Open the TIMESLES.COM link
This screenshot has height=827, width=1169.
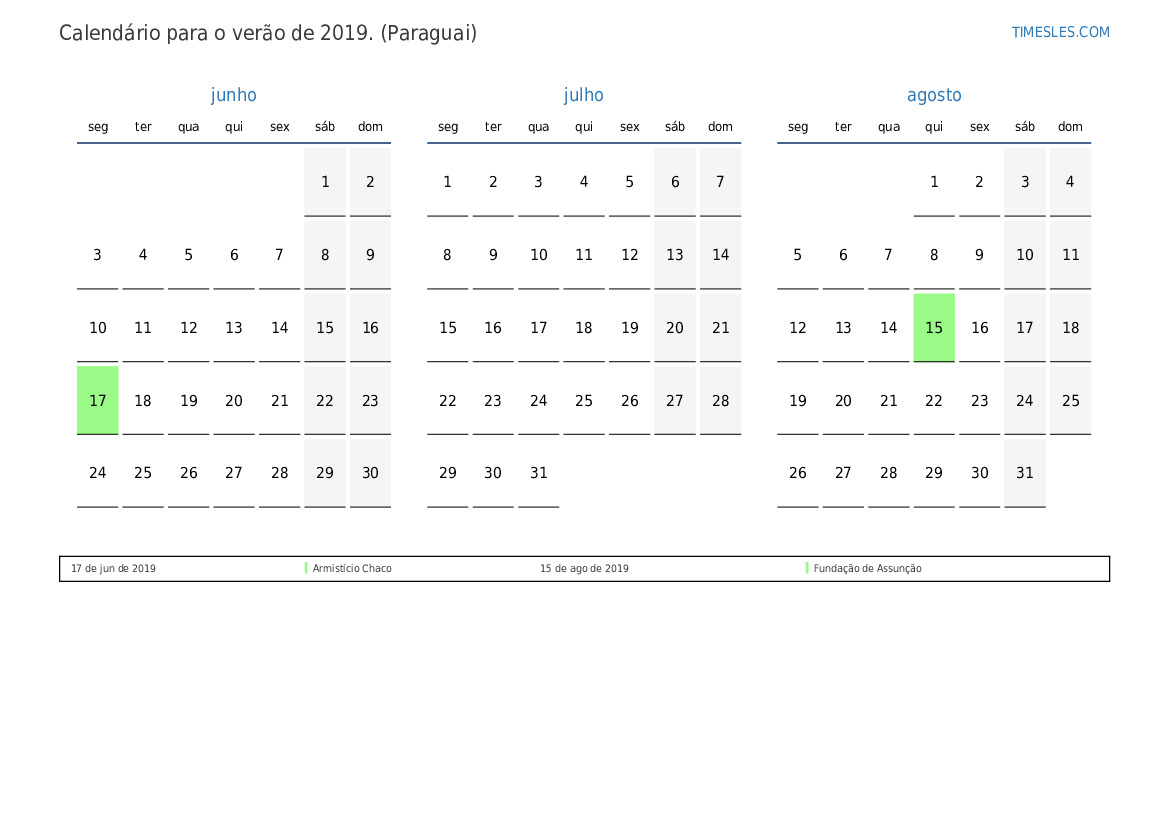click(1060, 32)
